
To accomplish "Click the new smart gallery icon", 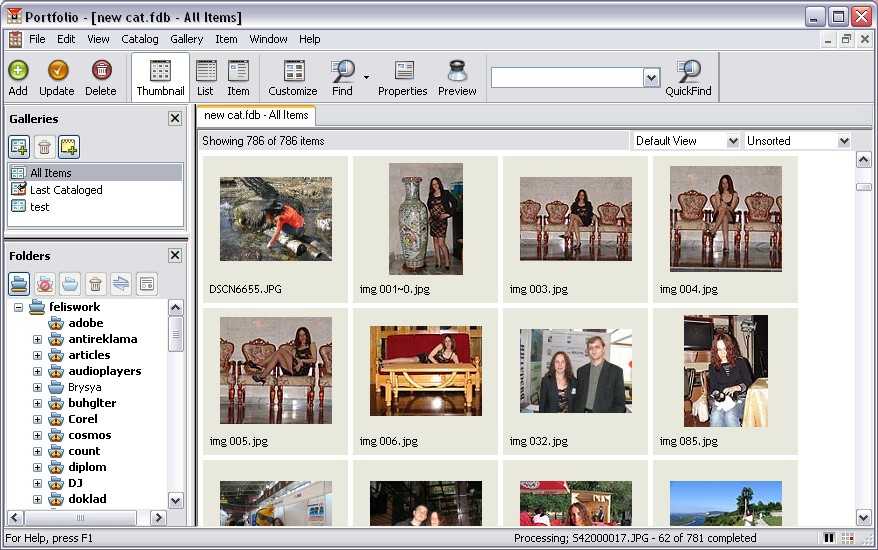I will click(x=68, y=147).
